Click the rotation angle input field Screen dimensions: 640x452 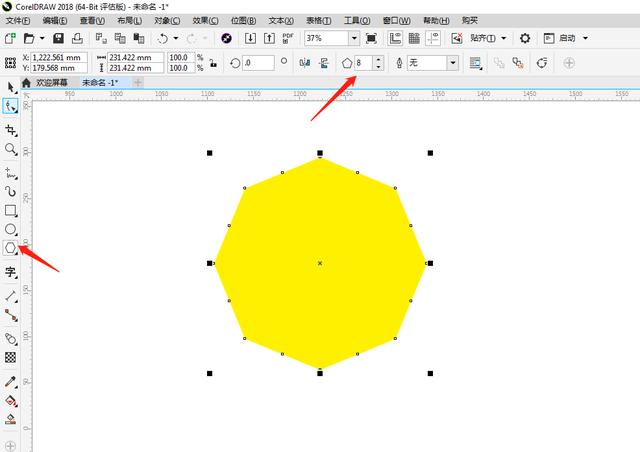click(258, 63)
